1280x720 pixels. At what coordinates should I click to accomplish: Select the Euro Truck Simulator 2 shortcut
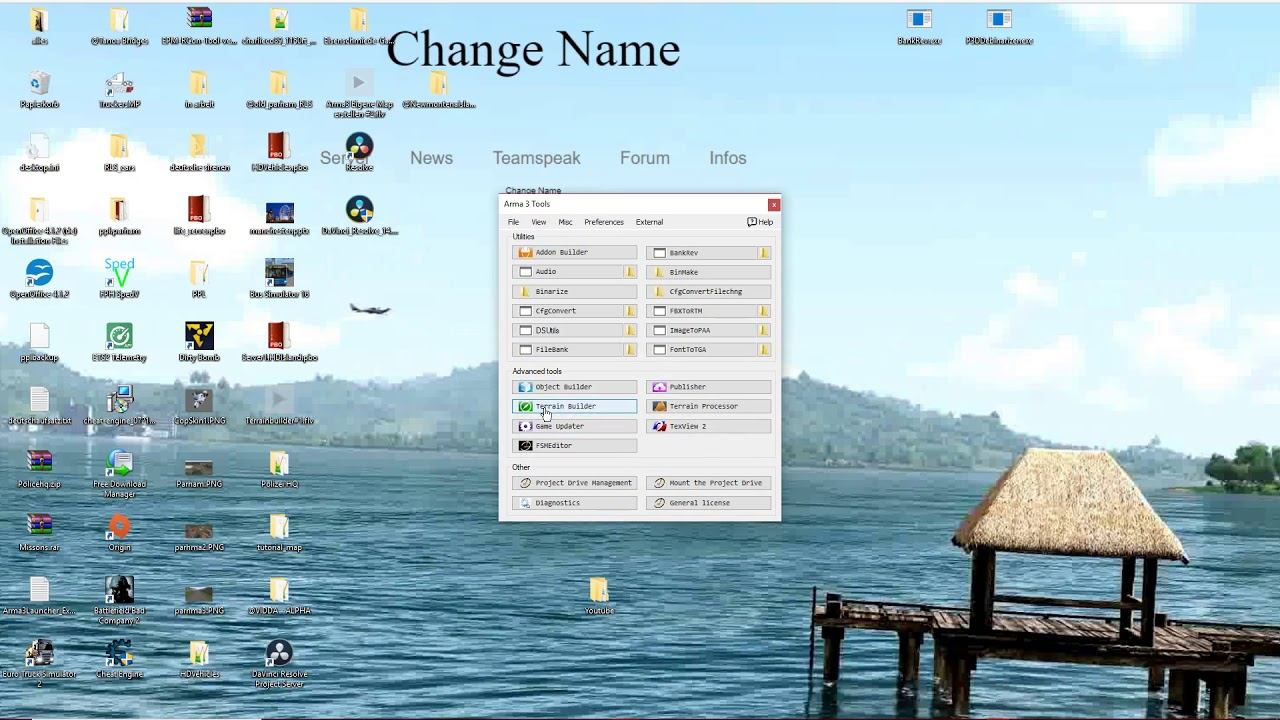[39, 663]
